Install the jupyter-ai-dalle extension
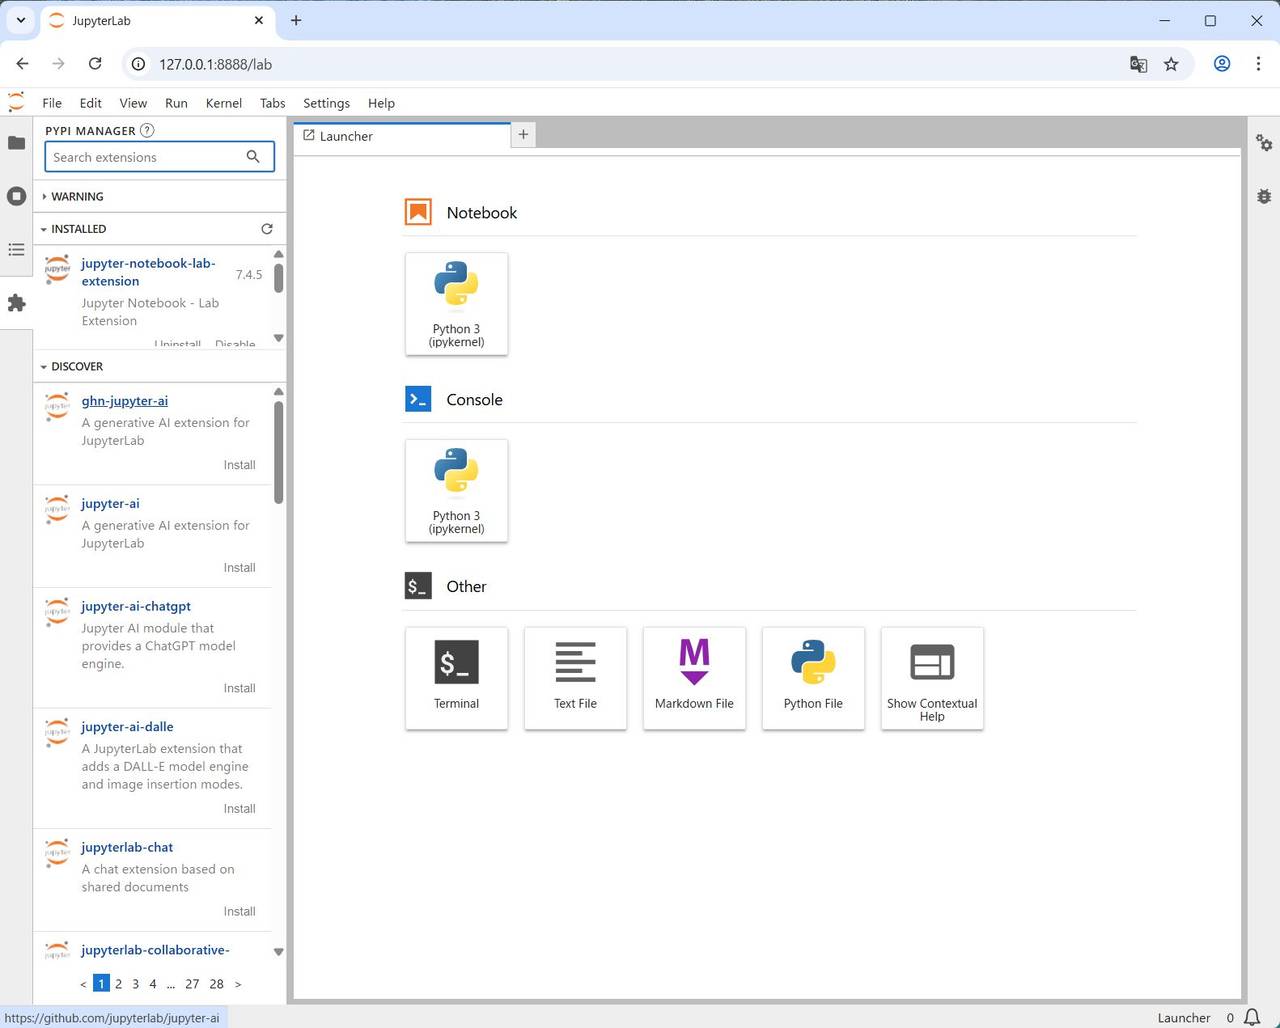Screen dimensions: 1280x1028 [x=239, y=809]
